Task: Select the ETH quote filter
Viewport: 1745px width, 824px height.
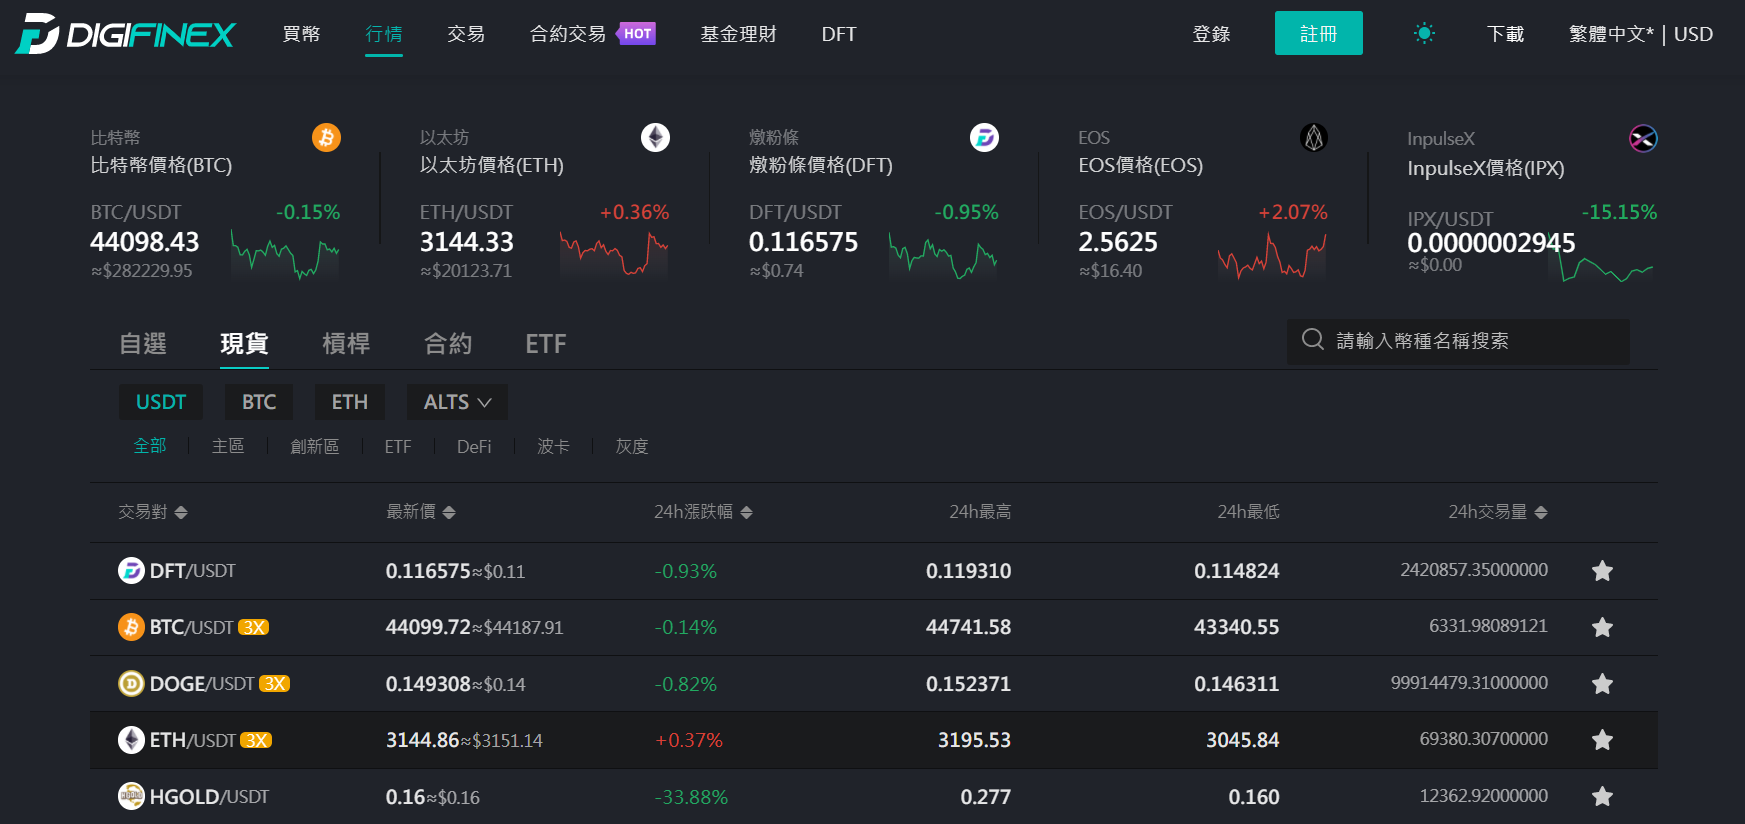Action: click(350, 402)
